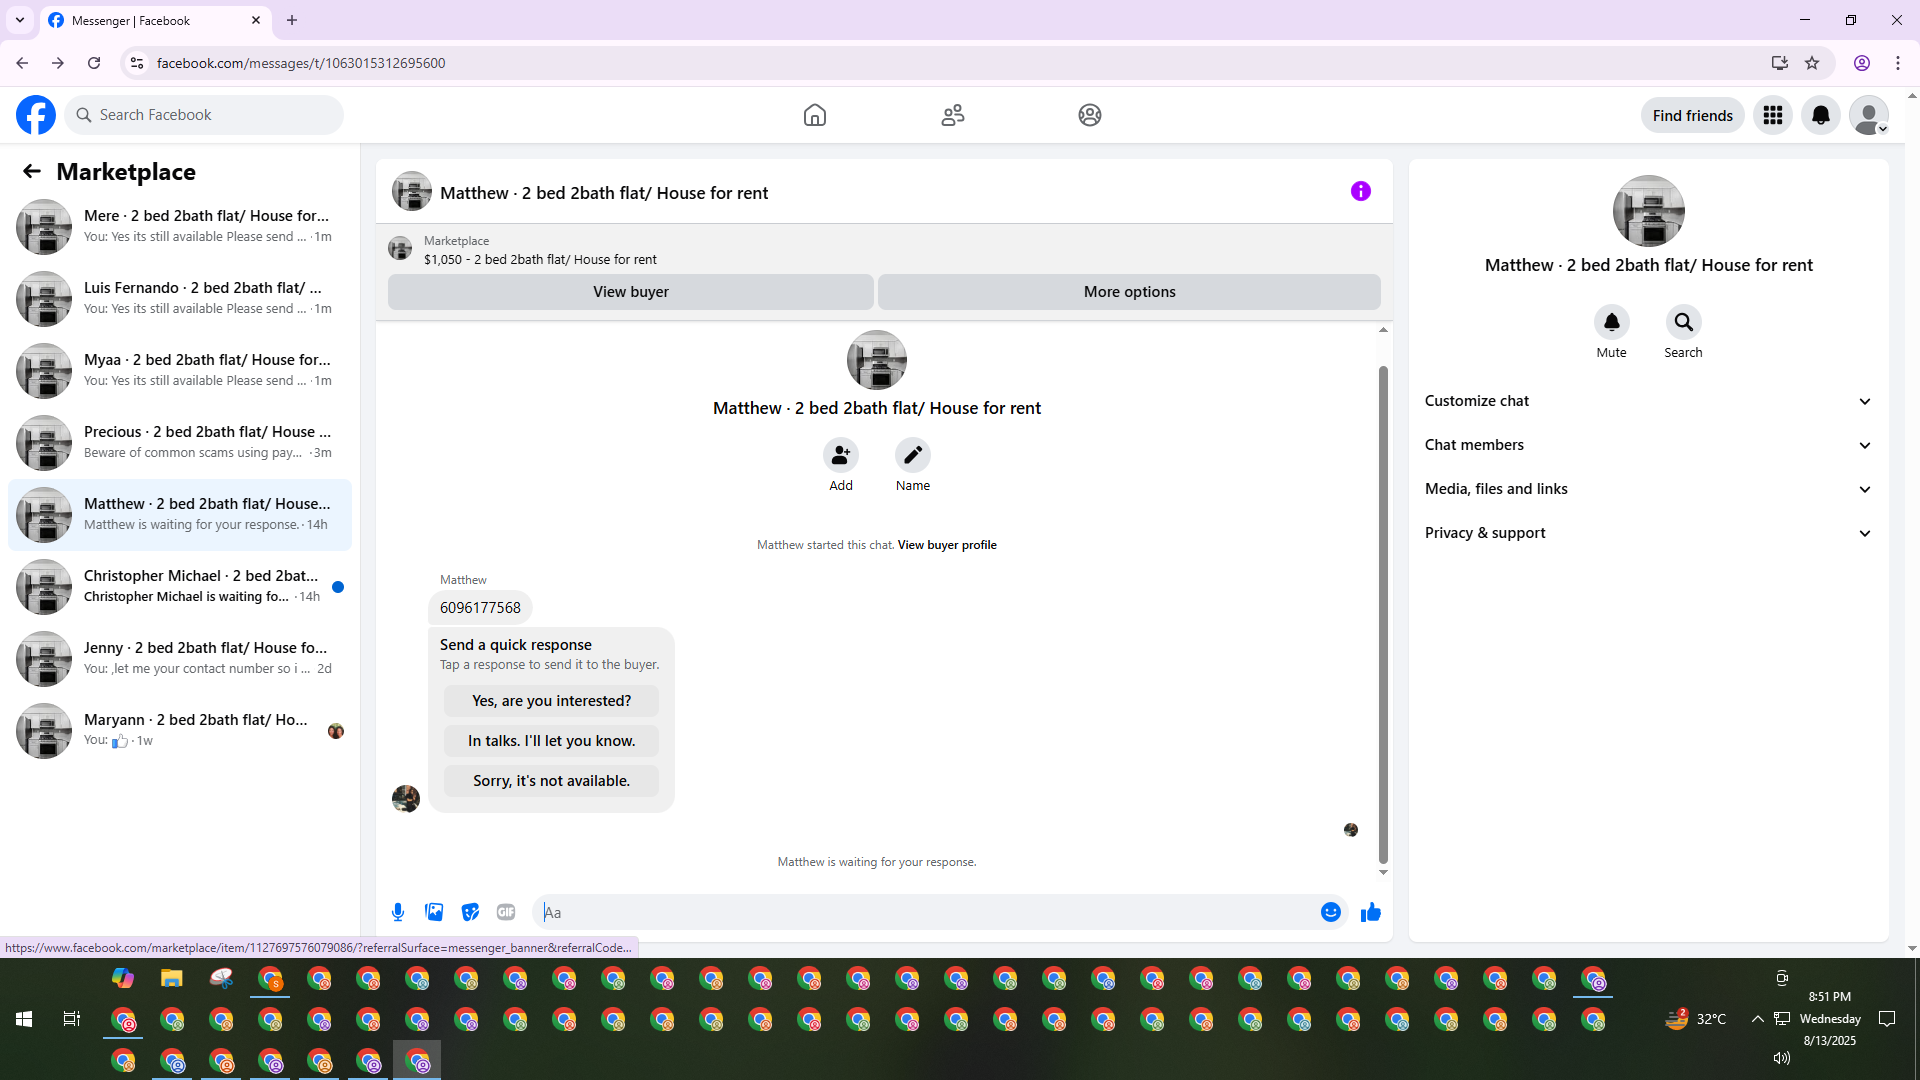This screenshot has height=1080, width=1920.
Task: Click the attach photo icon
Action: click(434, 912)
